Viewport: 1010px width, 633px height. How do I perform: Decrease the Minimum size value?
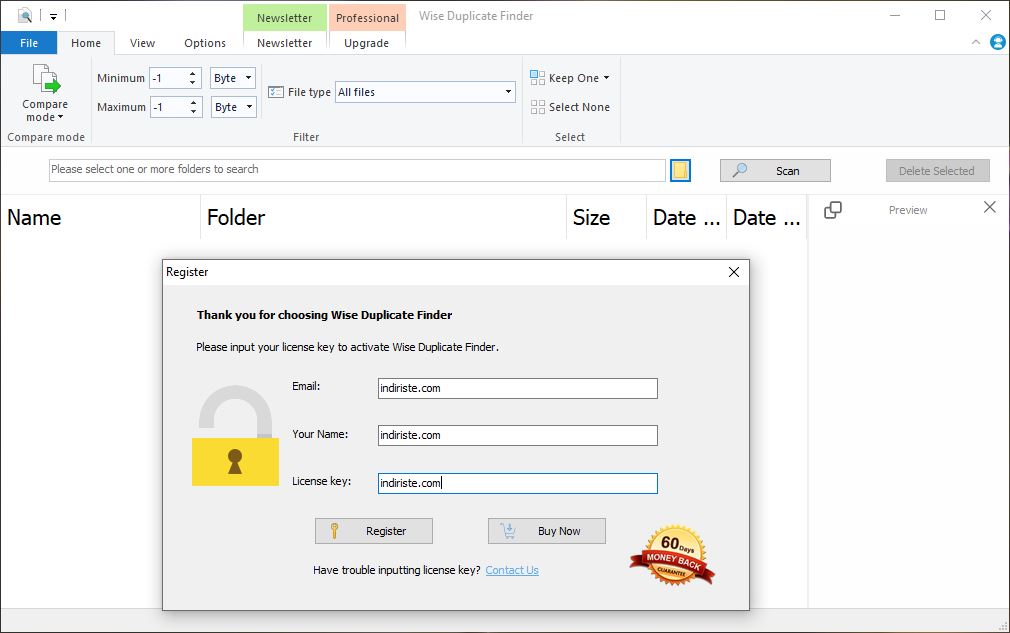(x=193, y=82)
